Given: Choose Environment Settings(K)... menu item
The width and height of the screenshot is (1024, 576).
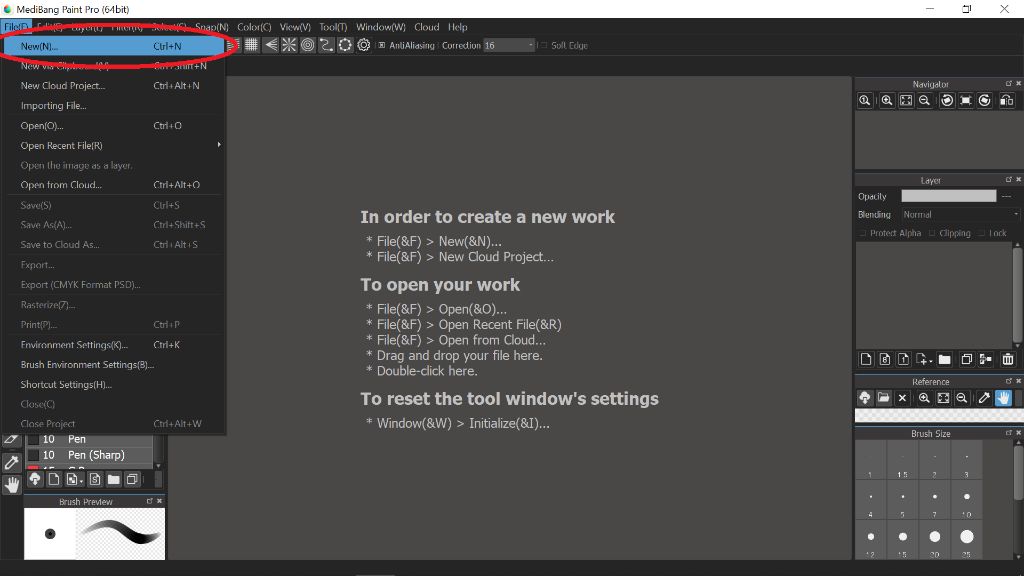Looking at the screenshot, I should click(x=114, y=344).
